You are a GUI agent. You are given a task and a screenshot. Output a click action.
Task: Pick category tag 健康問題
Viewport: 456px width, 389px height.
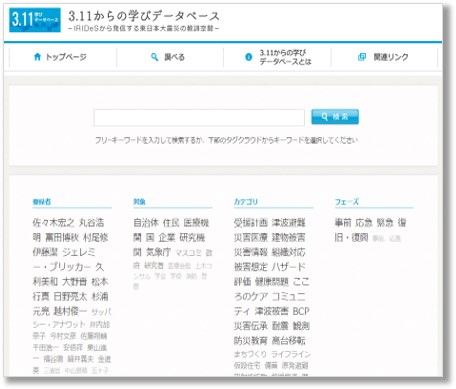point(272,282)
